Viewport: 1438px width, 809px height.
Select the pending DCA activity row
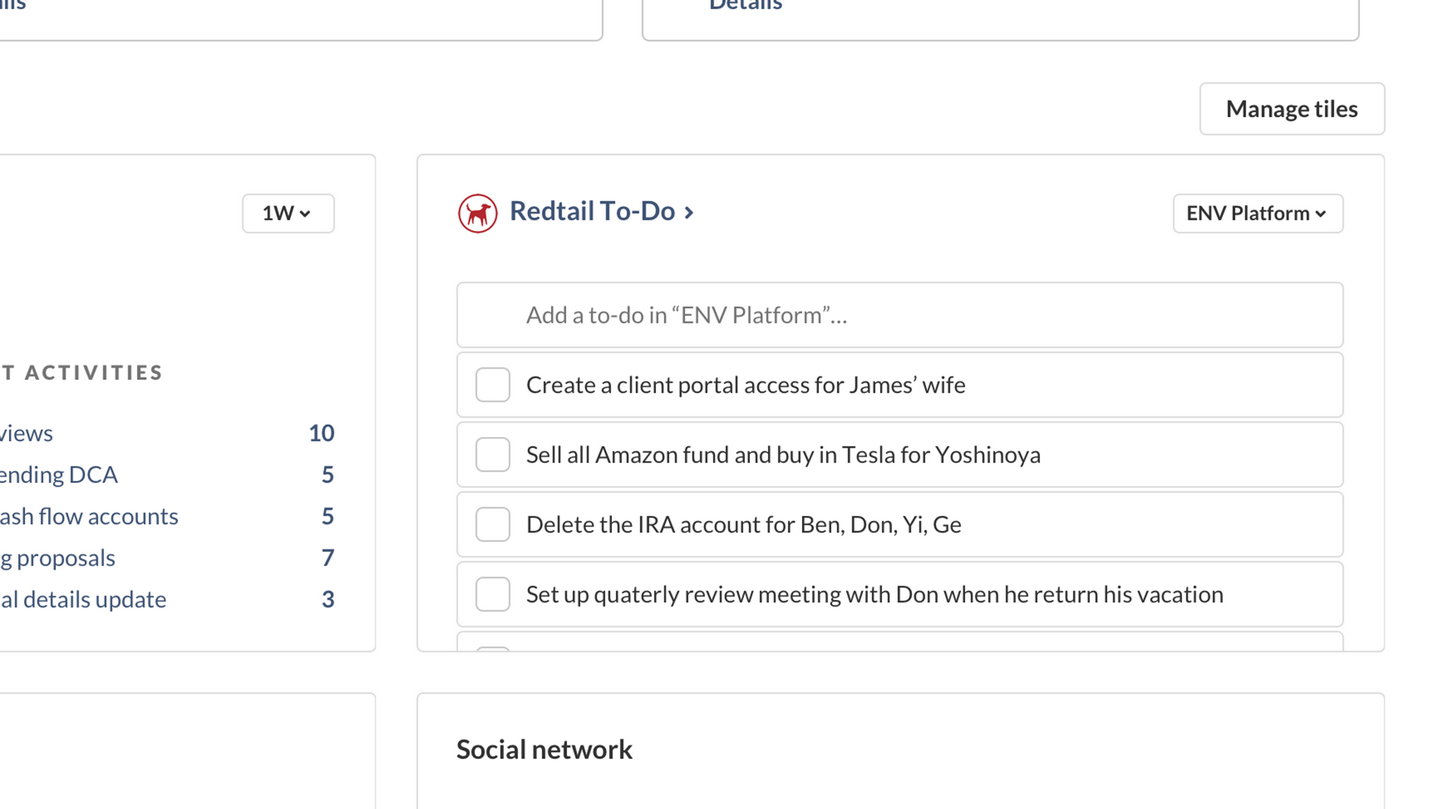coord(58,474)
